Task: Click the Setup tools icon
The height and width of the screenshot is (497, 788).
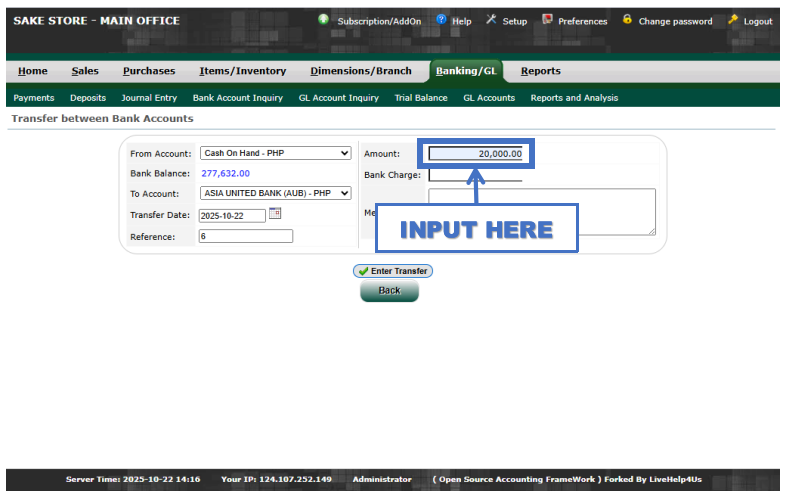Action: click(491, 20)
